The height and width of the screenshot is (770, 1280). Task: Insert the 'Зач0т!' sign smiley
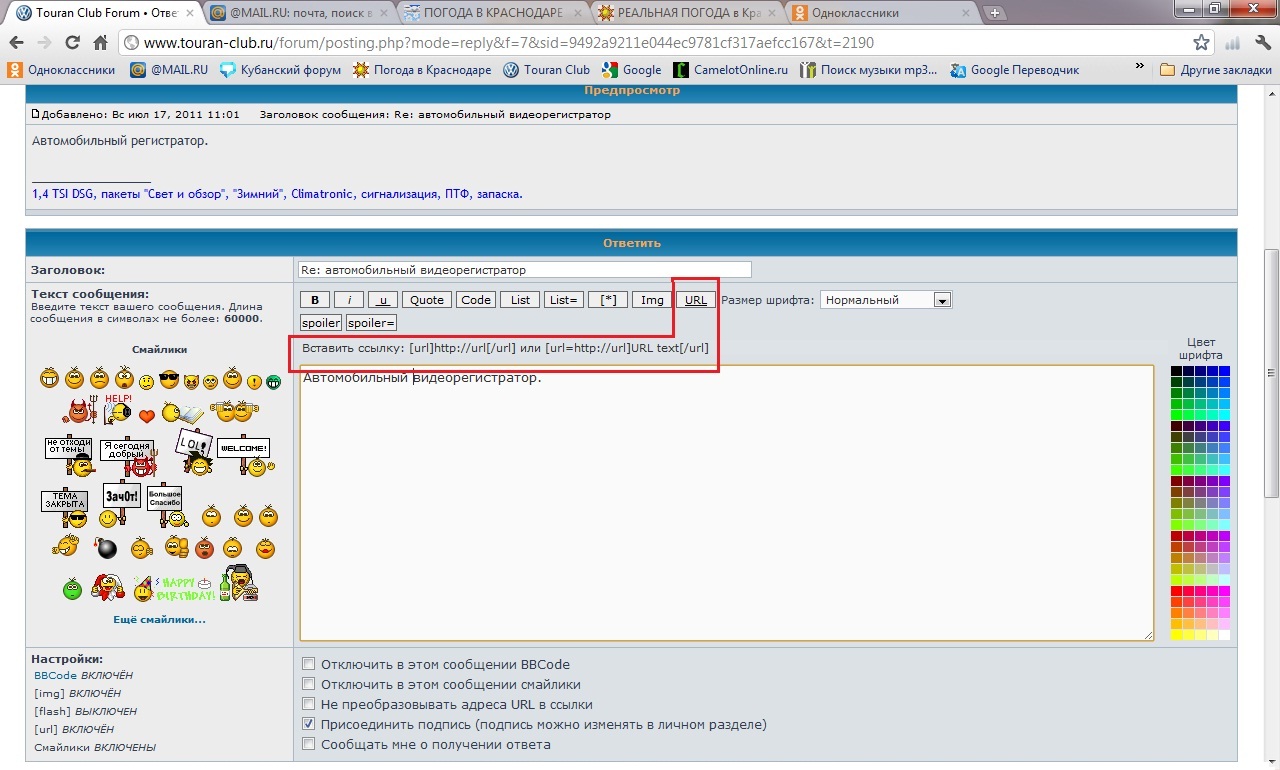click(121, 505)
